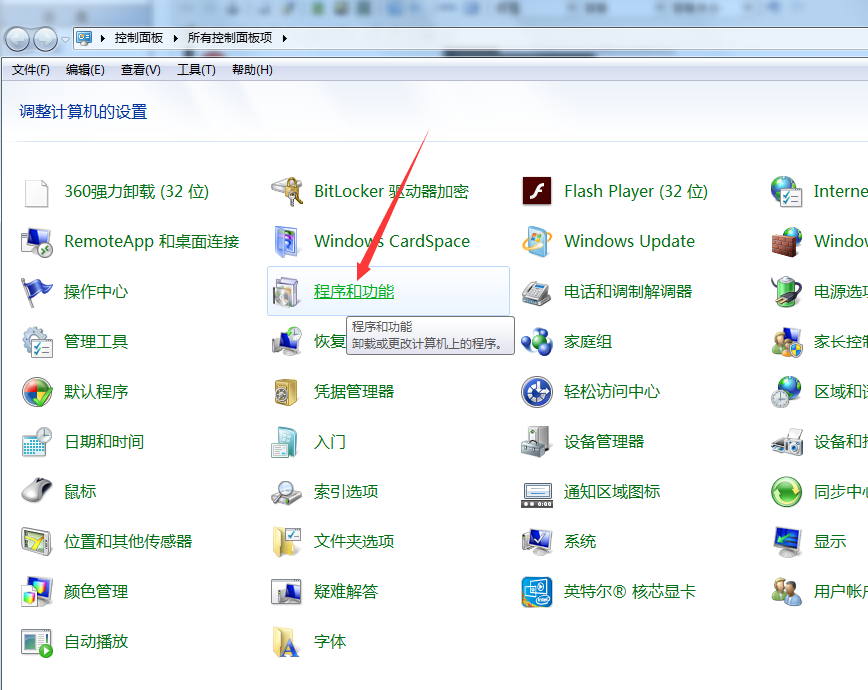This screenshot has width=868, height=690.
Task: Click the 显示 monitor icon
Action: [787, 542]
